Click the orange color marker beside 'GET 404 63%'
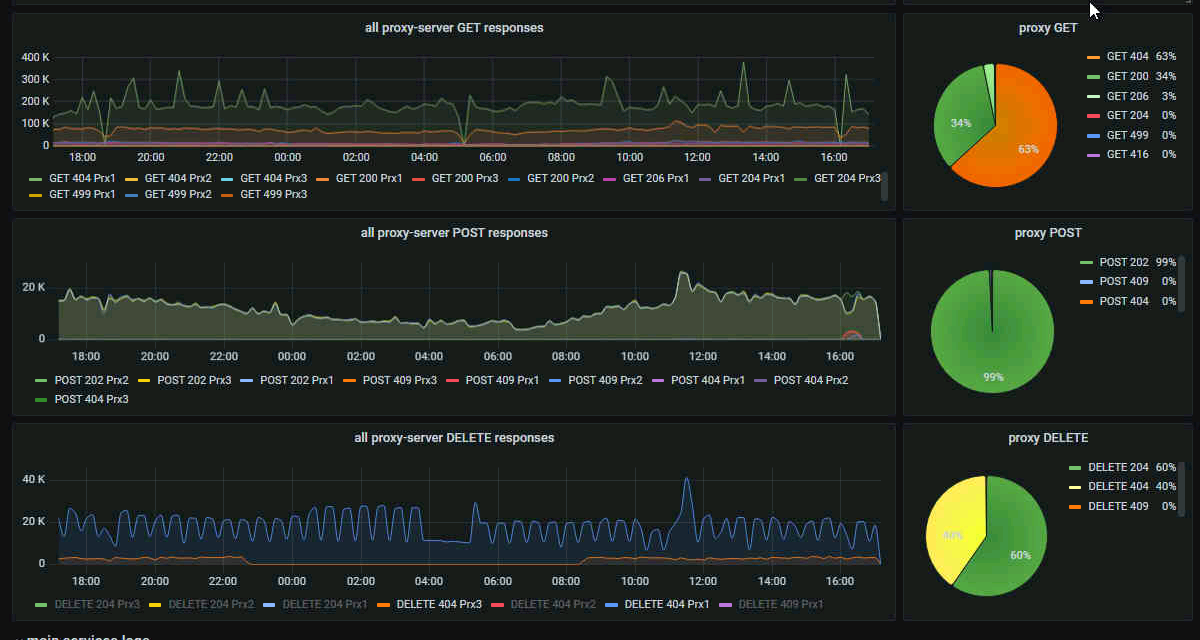 pos(1093,57)
